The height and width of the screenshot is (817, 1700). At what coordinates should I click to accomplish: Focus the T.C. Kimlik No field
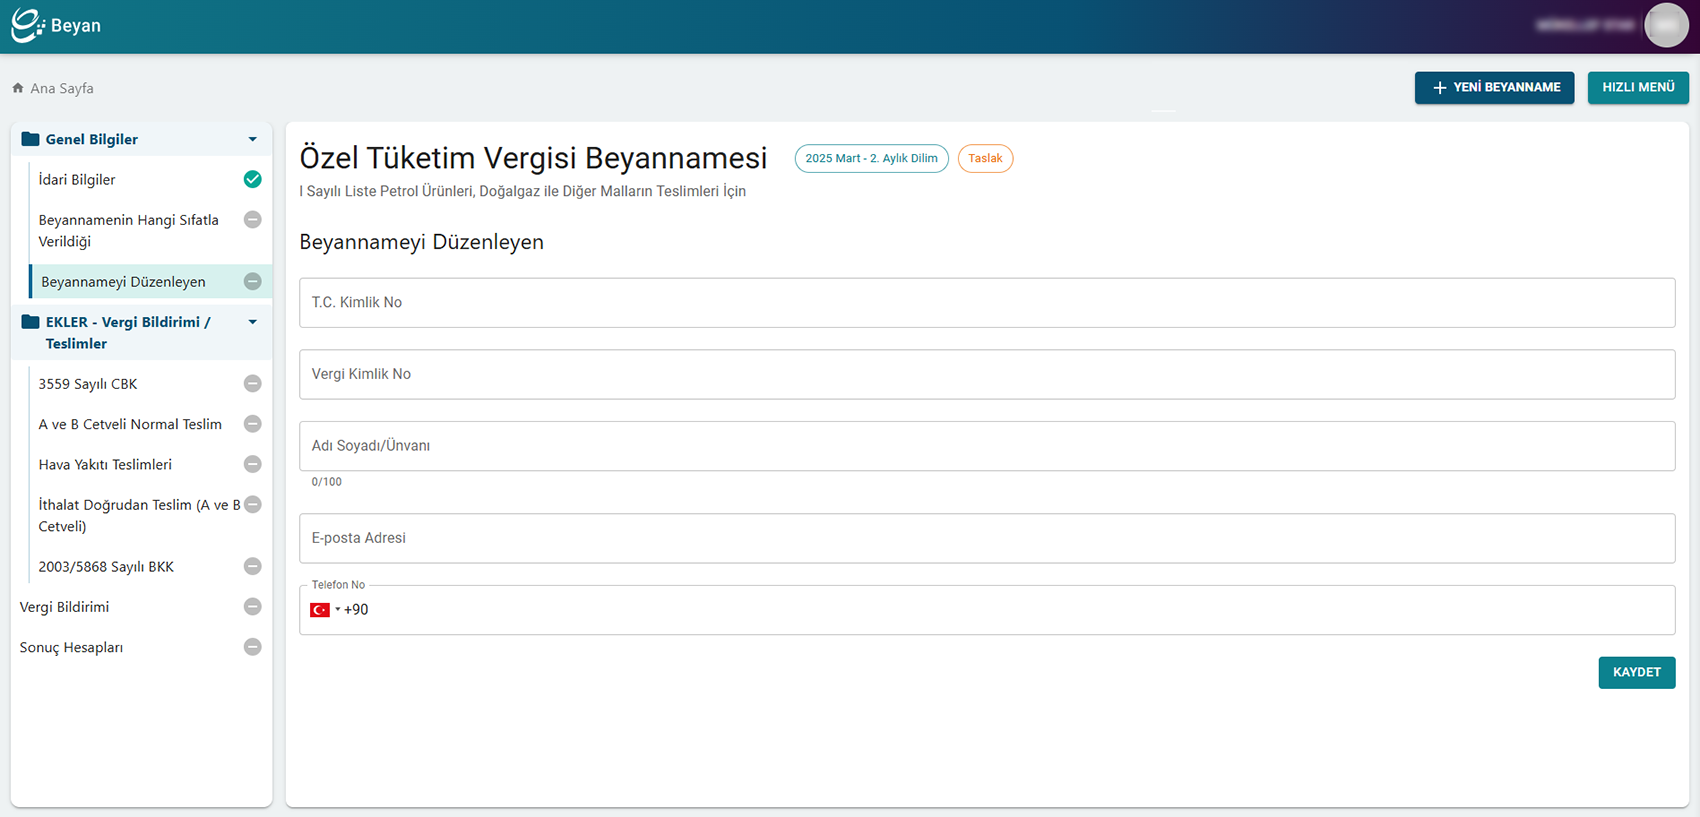click(x=987, y=303)
